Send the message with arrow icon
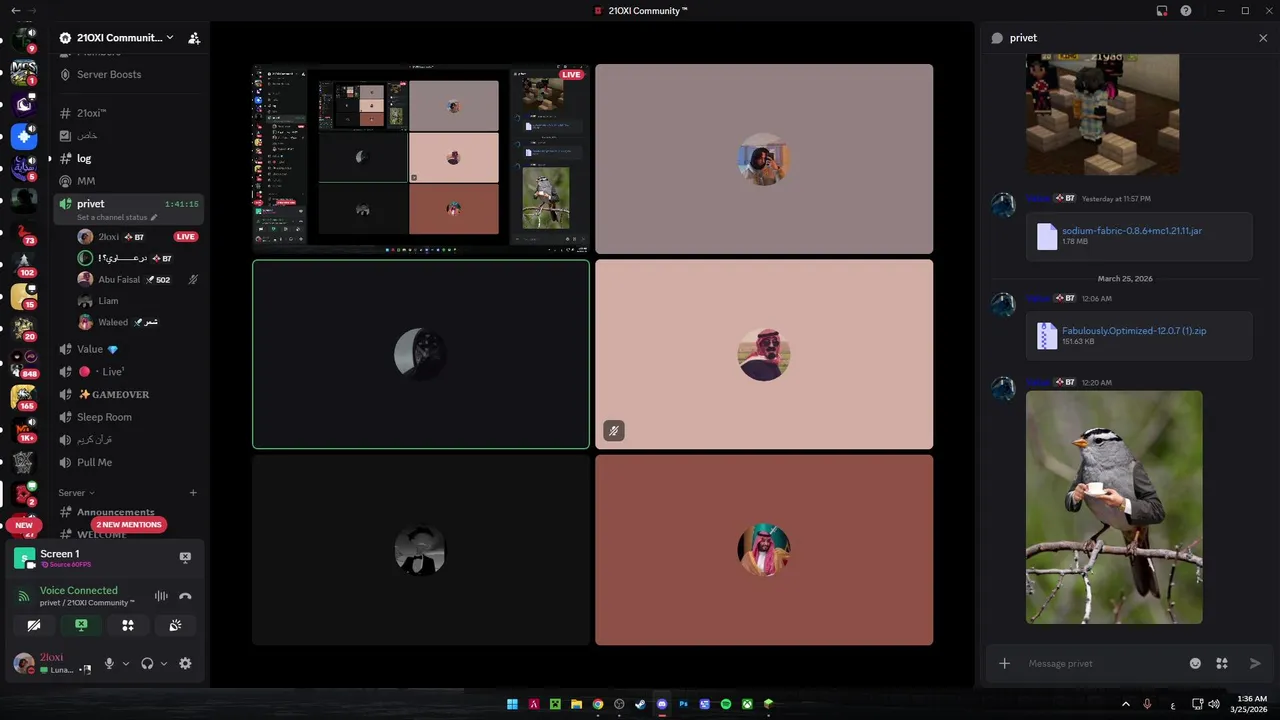 click(1255, 663)
